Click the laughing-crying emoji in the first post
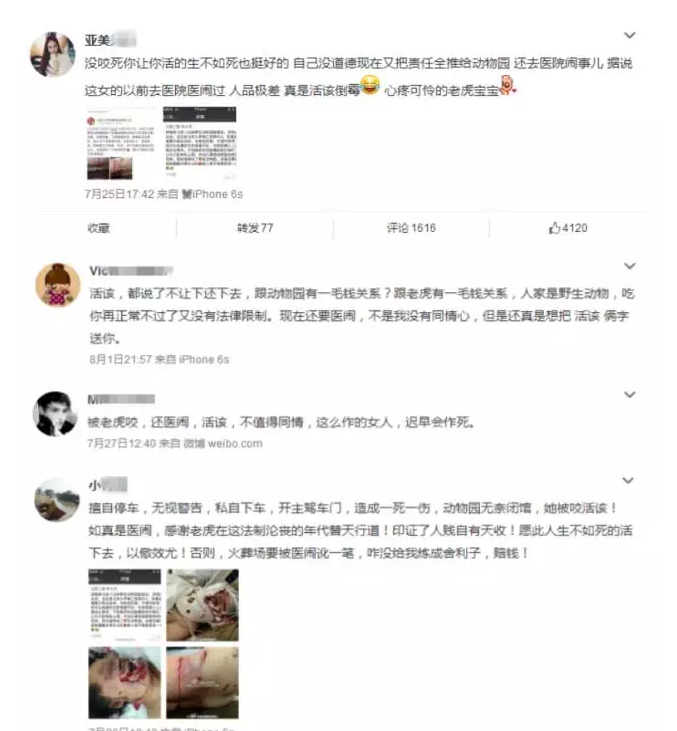The image size is (677, 731). click(370, 85)
